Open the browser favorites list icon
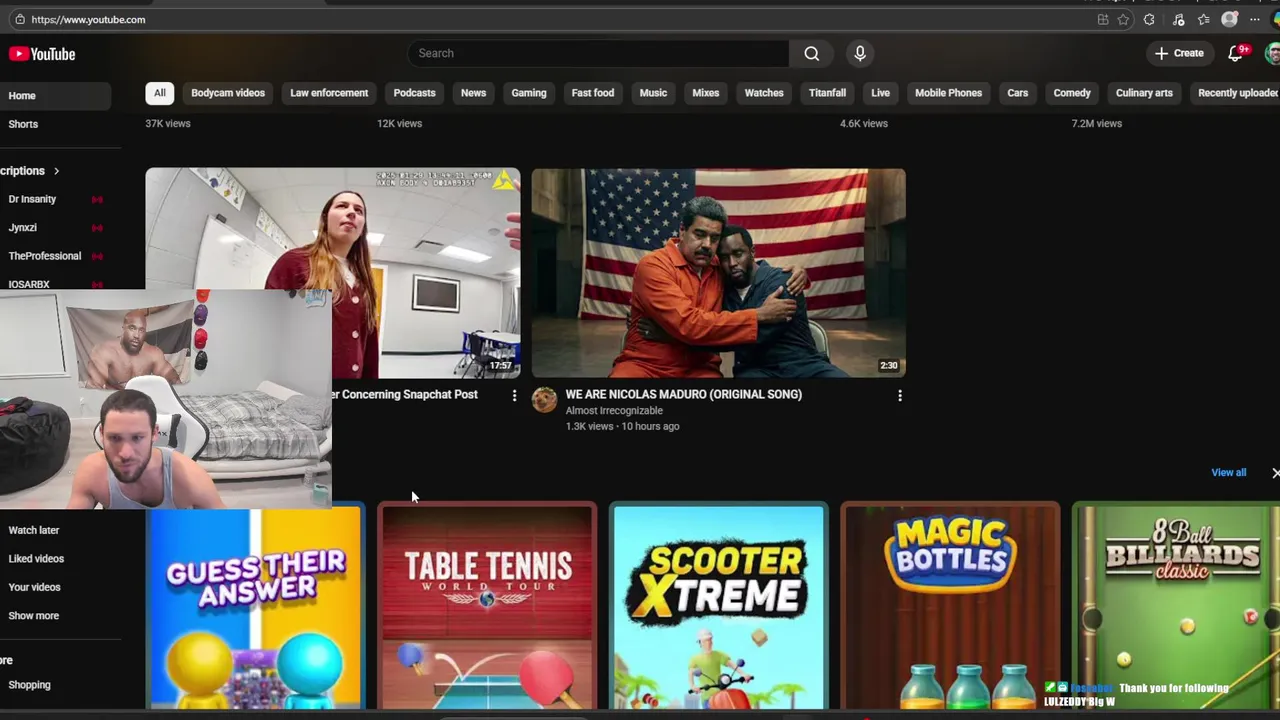Viewport: 1280px width, 720px height. click(x=1204, y=19)
